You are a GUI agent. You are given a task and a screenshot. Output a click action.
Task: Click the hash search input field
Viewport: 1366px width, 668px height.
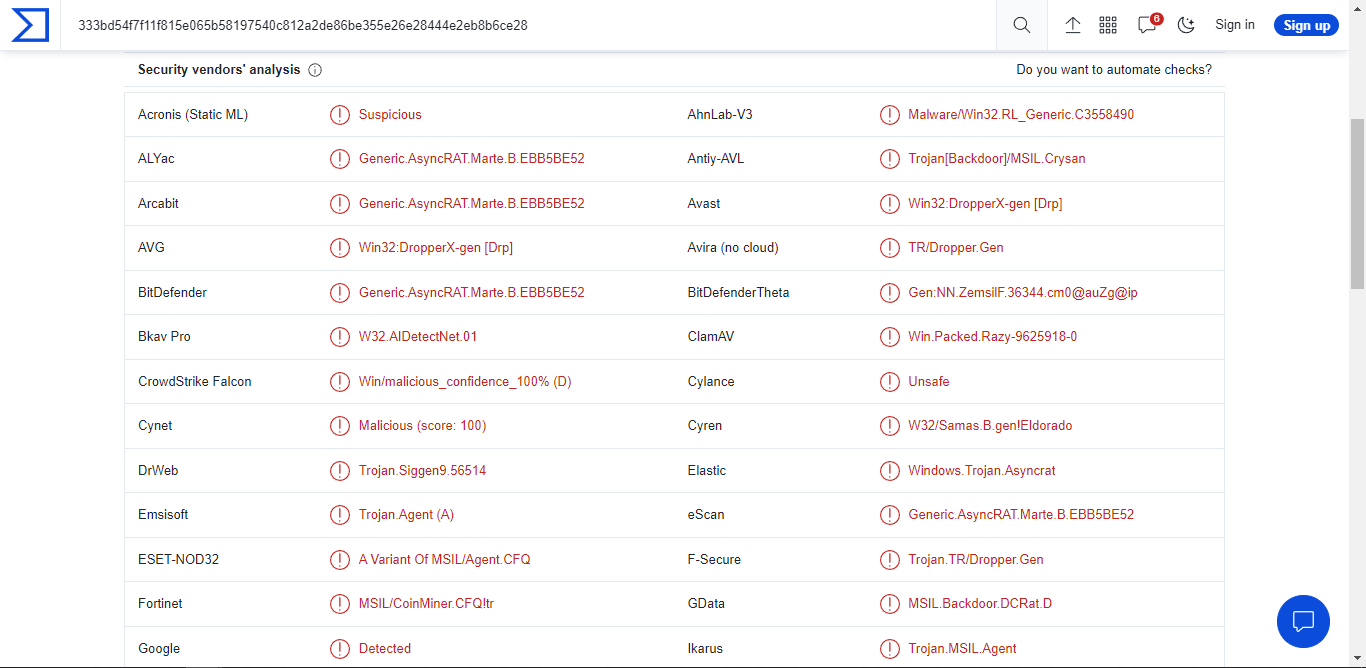(529, 25)
